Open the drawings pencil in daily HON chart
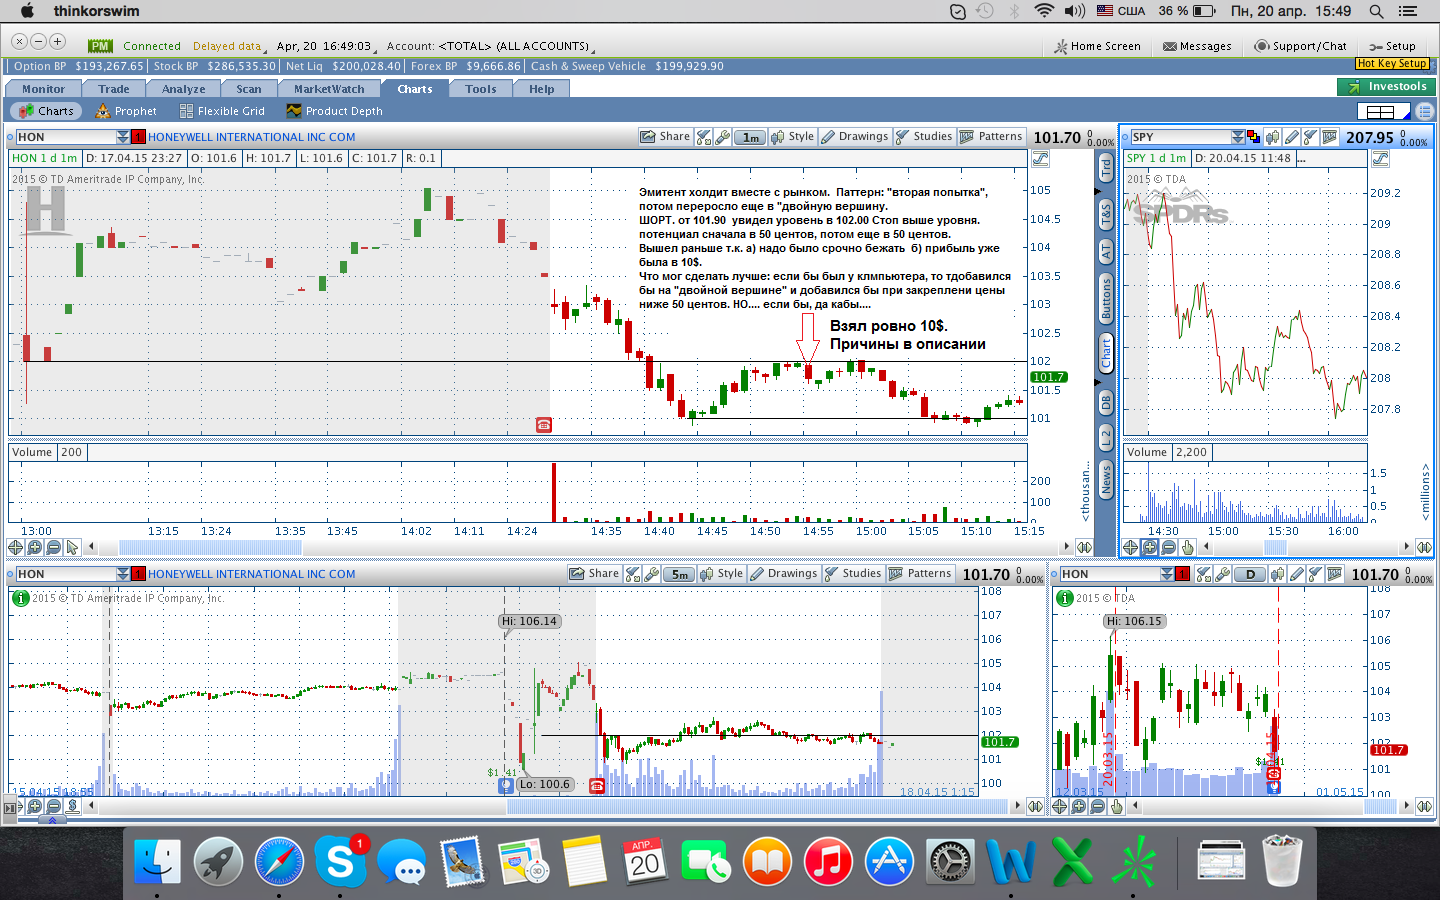The height and width of the screenshot is (900, 1440). point(1297,574)
